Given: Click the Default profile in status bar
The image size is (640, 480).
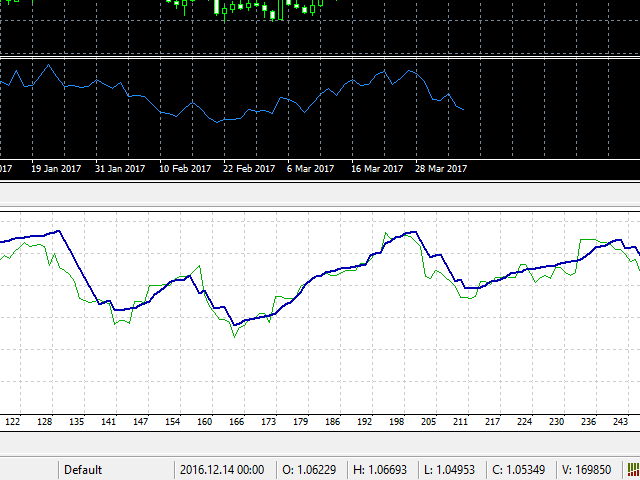Looking at the screenshot, I should click(84, 469).
